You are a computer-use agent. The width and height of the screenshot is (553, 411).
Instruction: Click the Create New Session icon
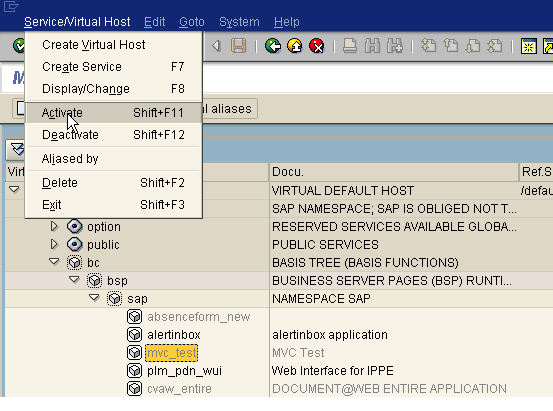[x=529, y=46]
